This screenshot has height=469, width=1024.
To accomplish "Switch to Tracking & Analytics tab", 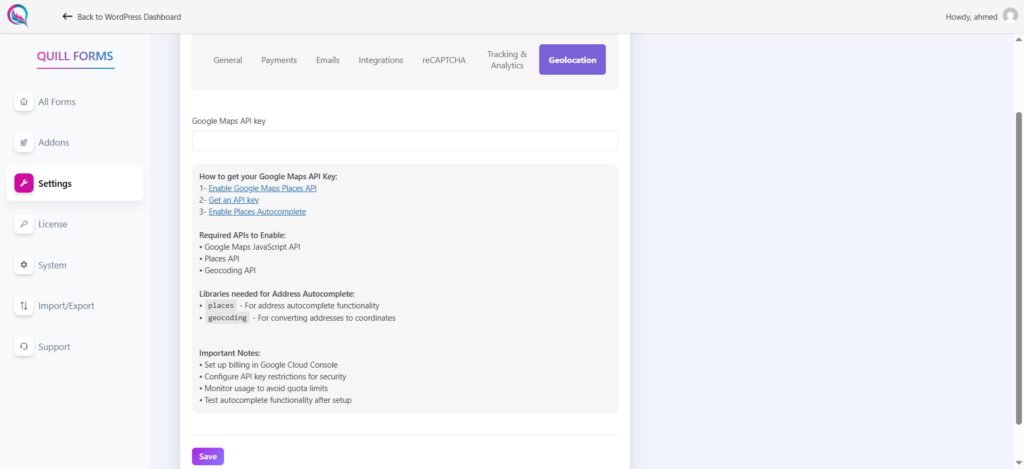I will 507,60.
